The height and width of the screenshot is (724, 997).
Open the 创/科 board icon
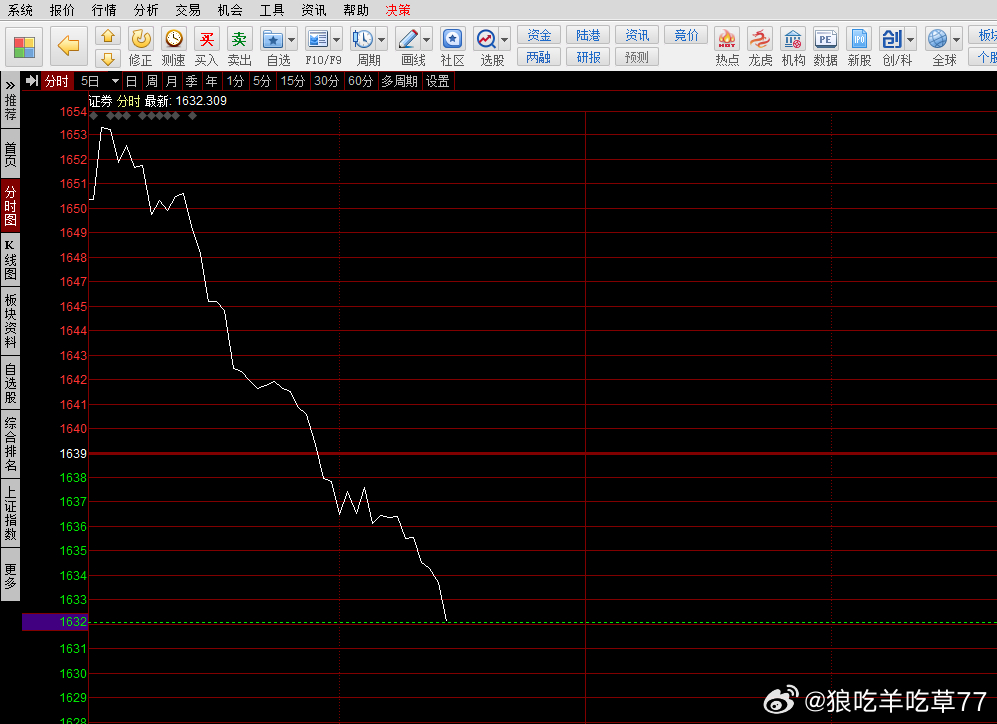[892, 39]
